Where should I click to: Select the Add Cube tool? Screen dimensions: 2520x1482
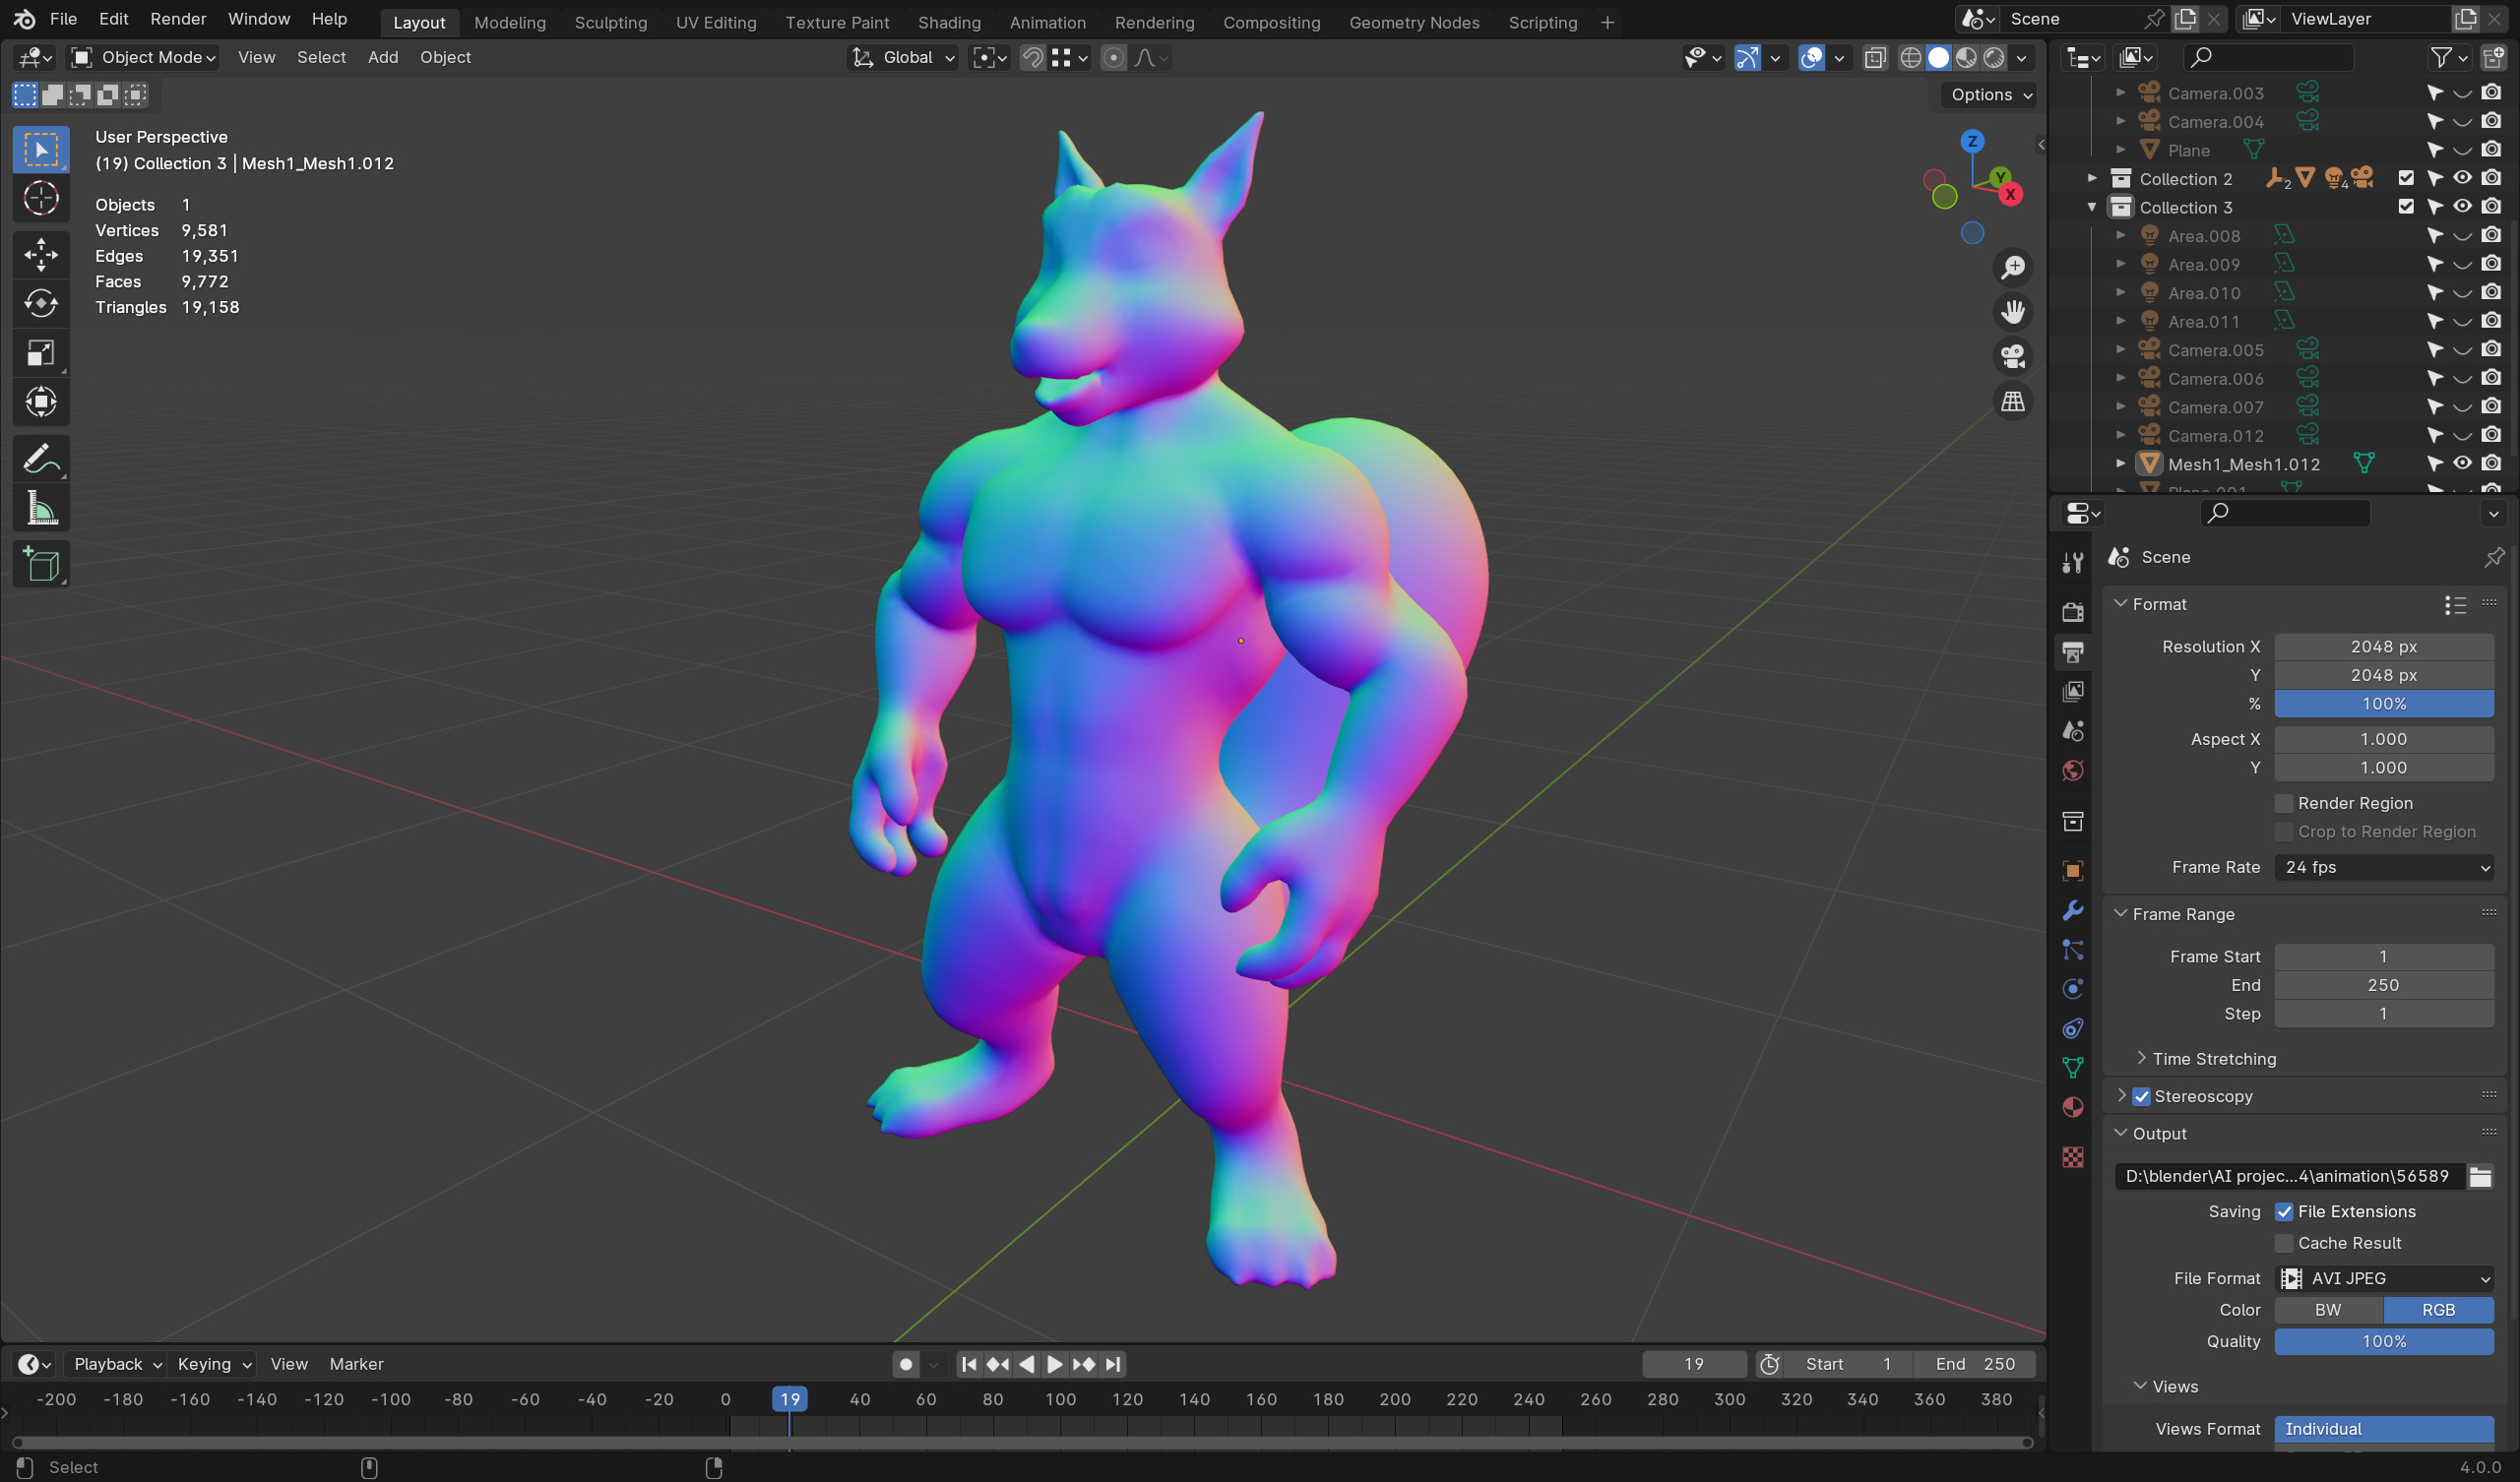tap(41, 565)
